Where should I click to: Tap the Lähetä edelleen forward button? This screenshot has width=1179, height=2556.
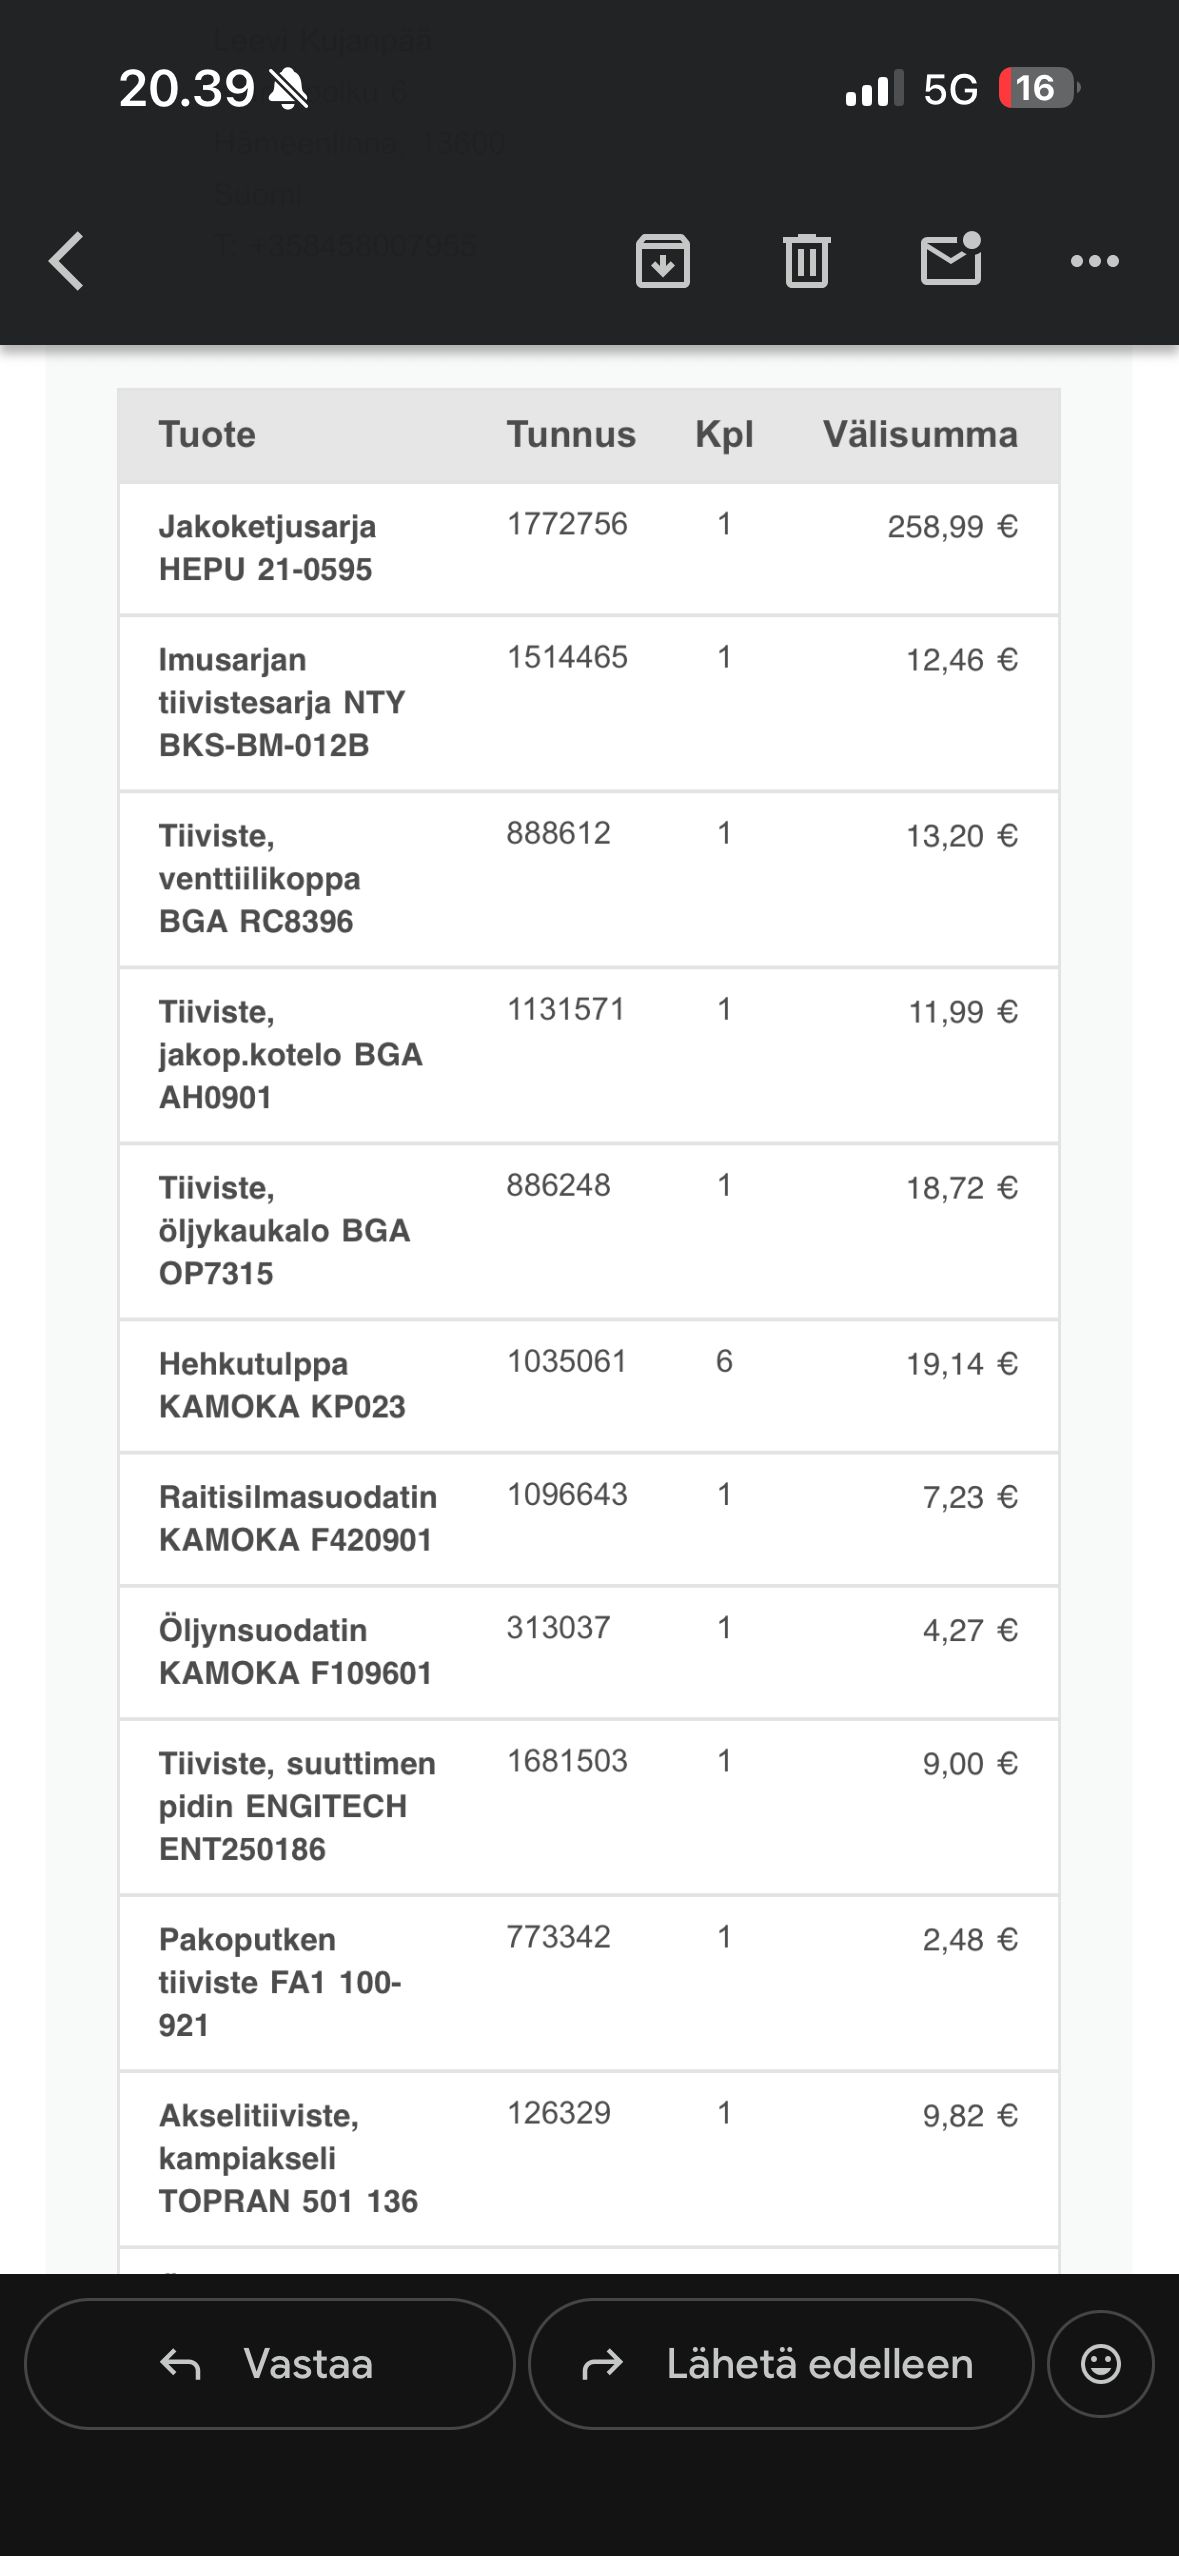(x=781, y=2364)
